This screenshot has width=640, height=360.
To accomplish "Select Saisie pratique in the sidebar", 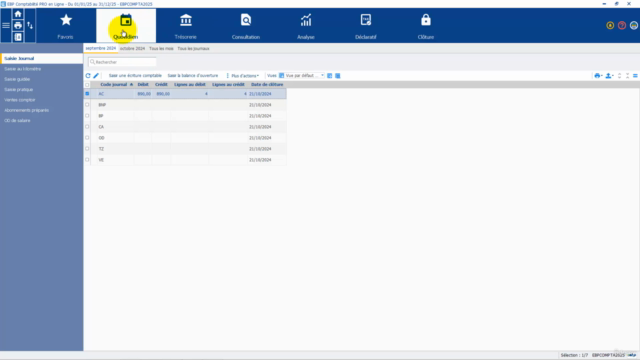I will click(18, 89).
